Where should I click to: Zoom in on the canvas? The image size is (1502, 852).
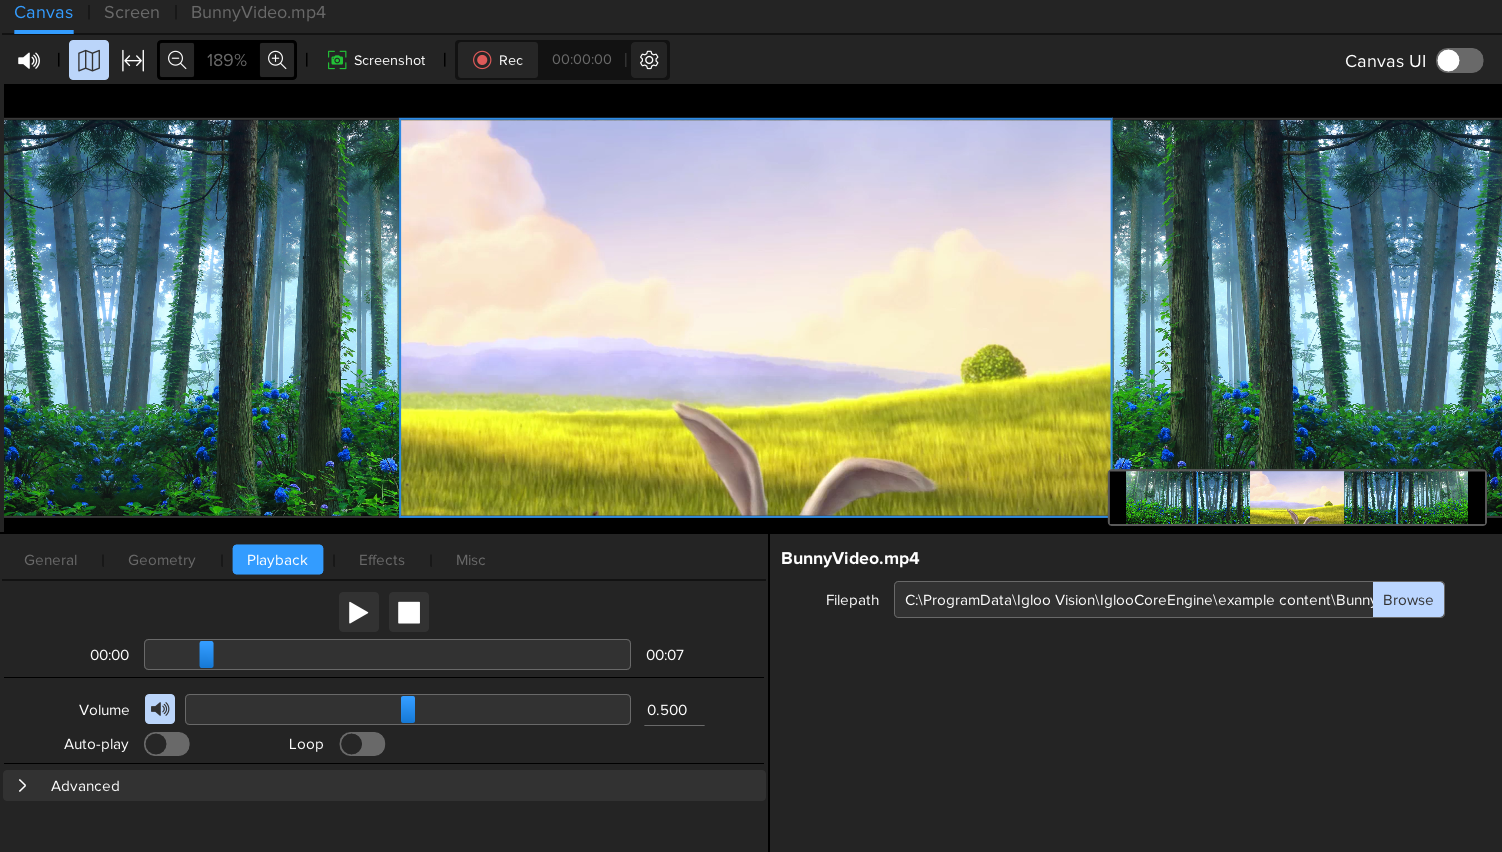pos(277,60)
